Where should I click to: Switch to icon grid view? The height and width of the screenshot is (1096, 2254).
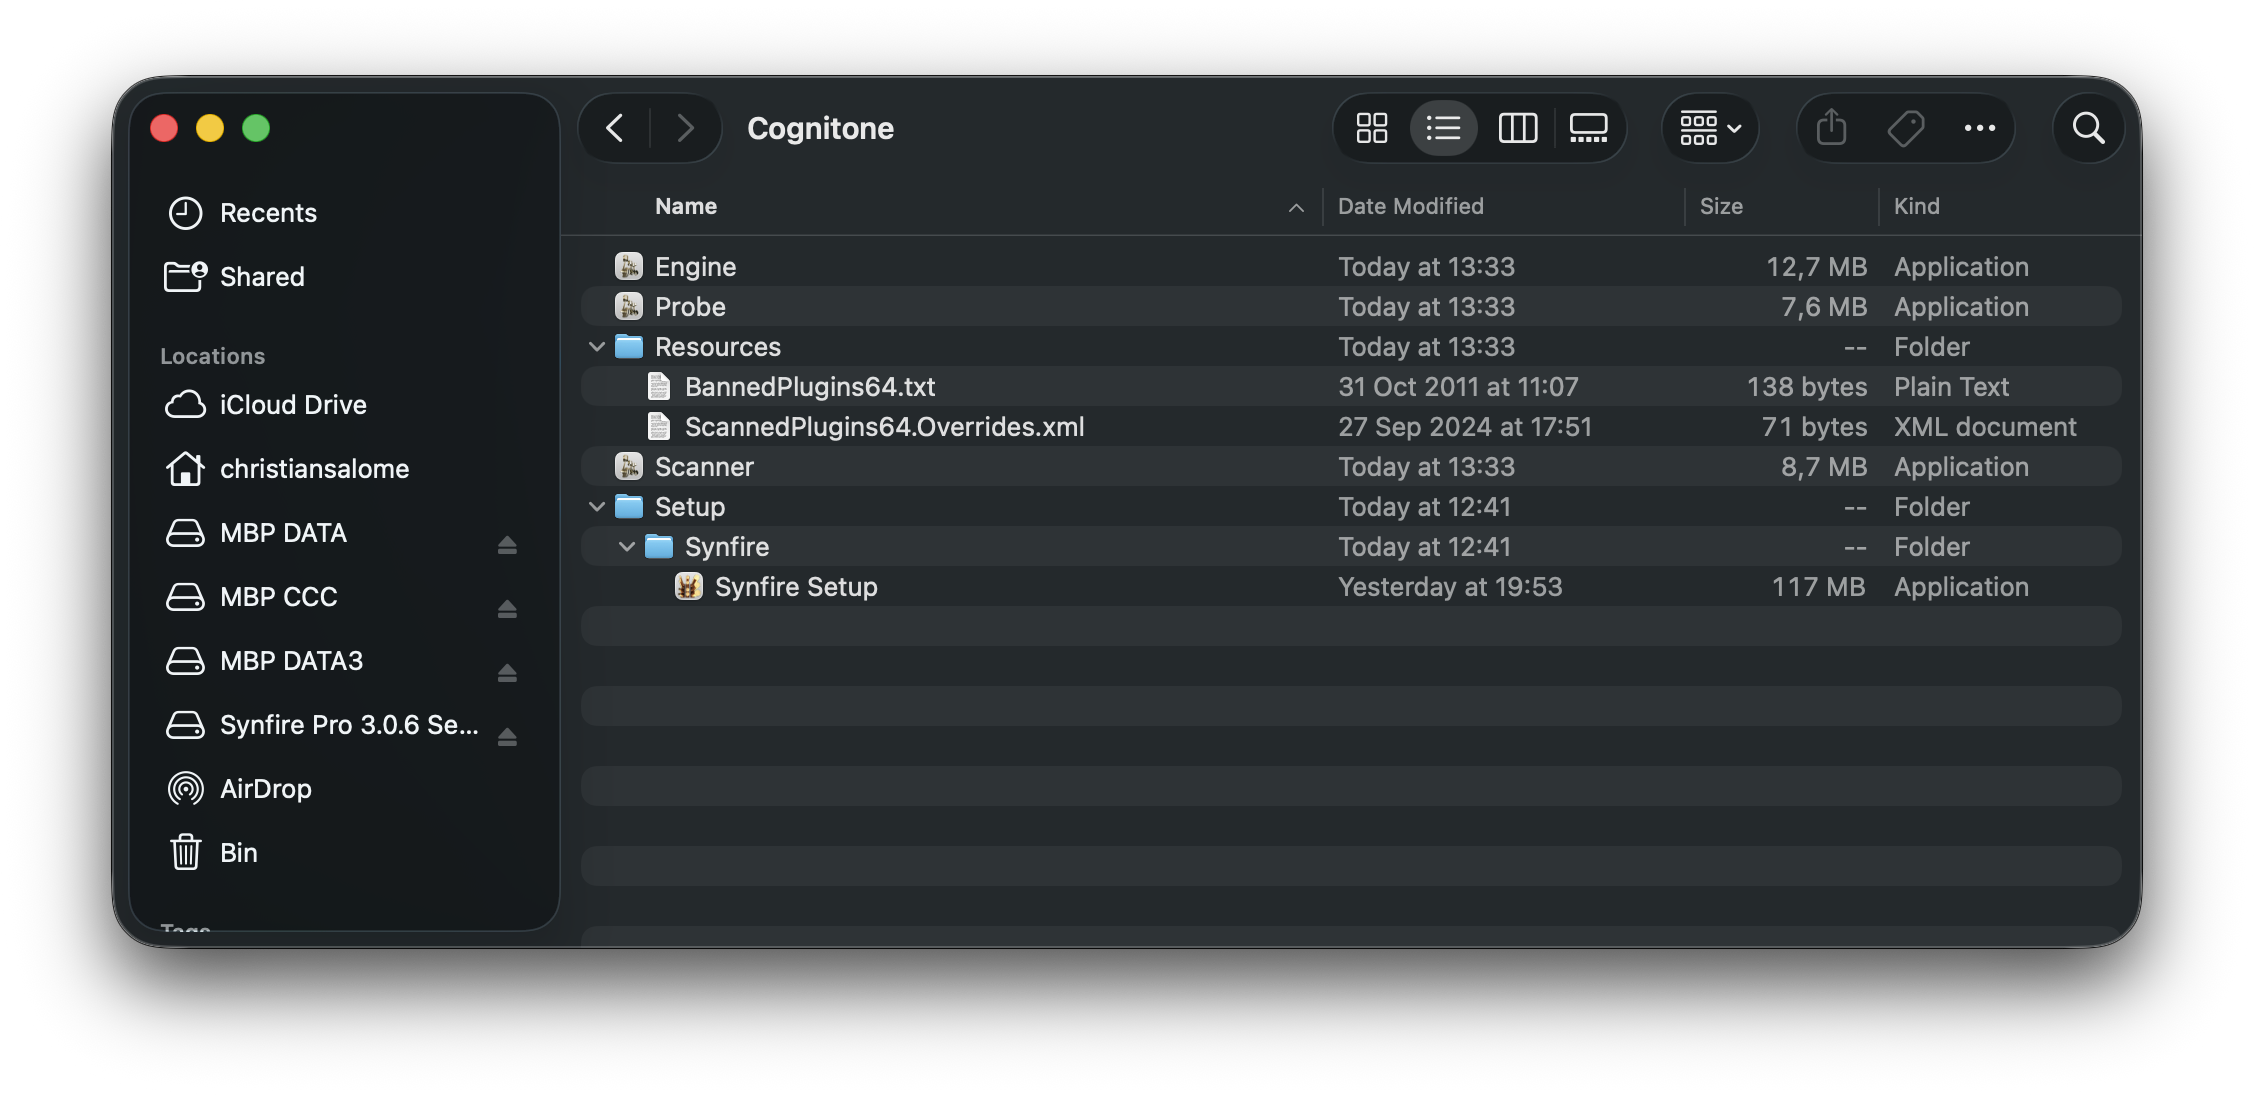(1371, 128)
